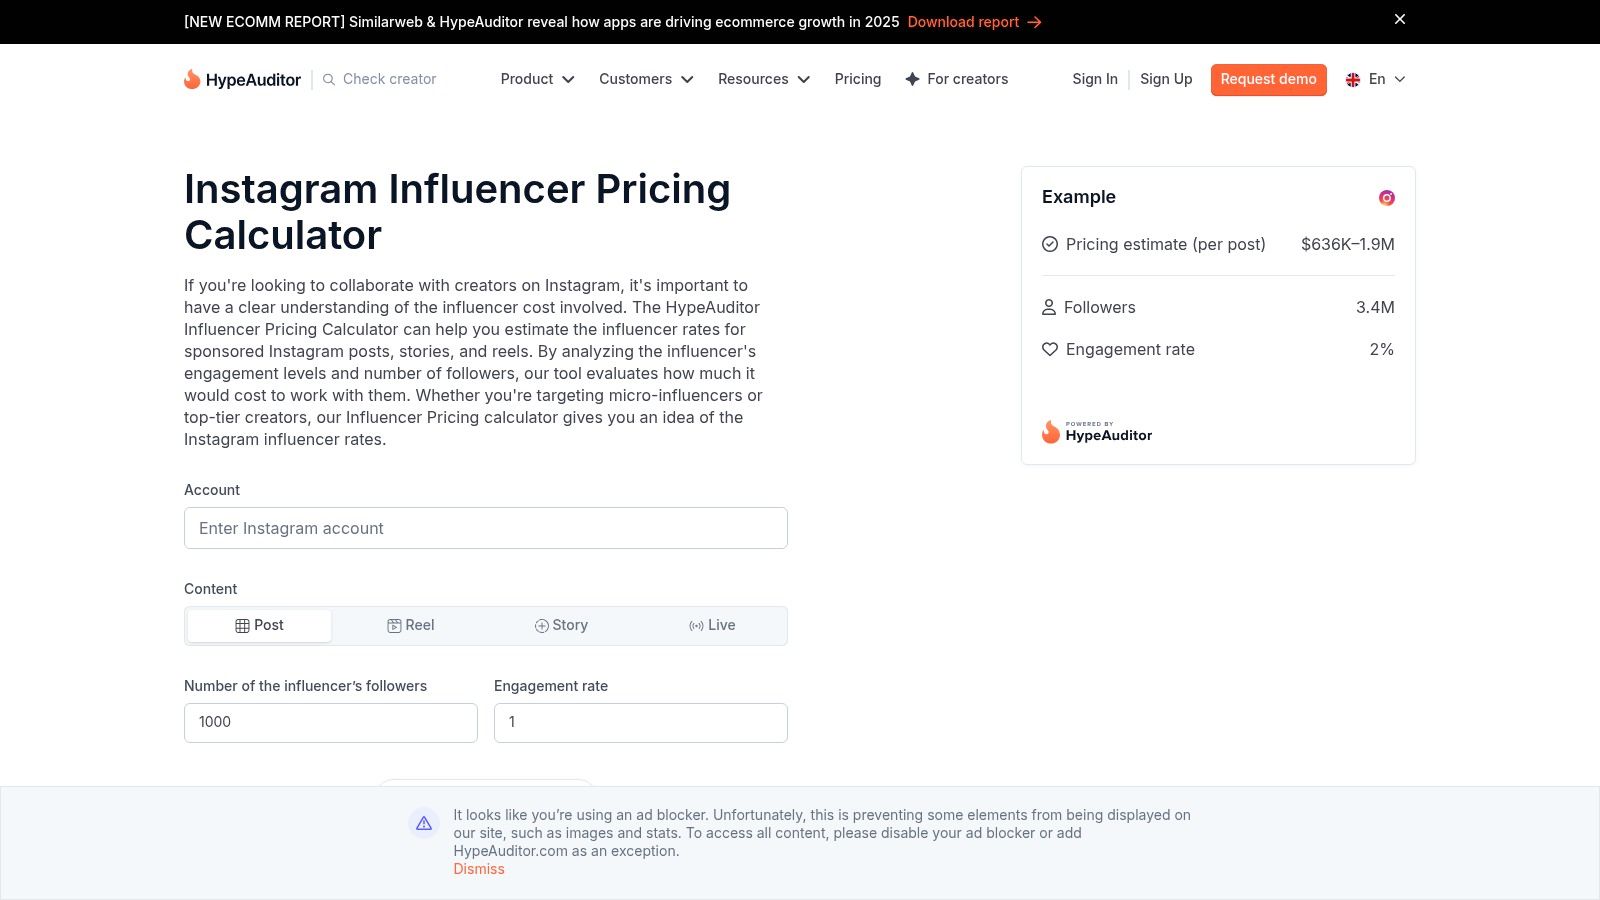Dismiss the ad blocker warning

tap(479, 869)
